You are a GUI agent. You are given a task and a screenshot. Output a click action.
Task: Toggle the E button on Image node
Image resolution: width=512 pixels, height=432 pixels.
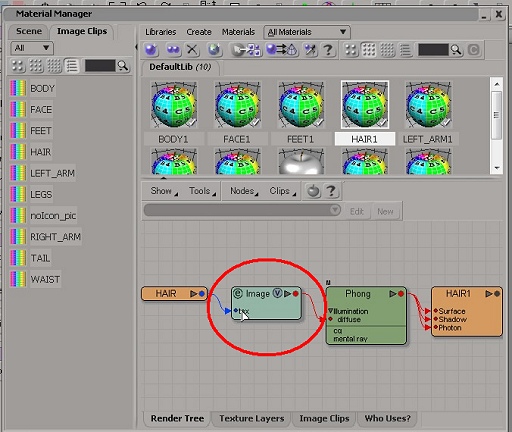238,293
